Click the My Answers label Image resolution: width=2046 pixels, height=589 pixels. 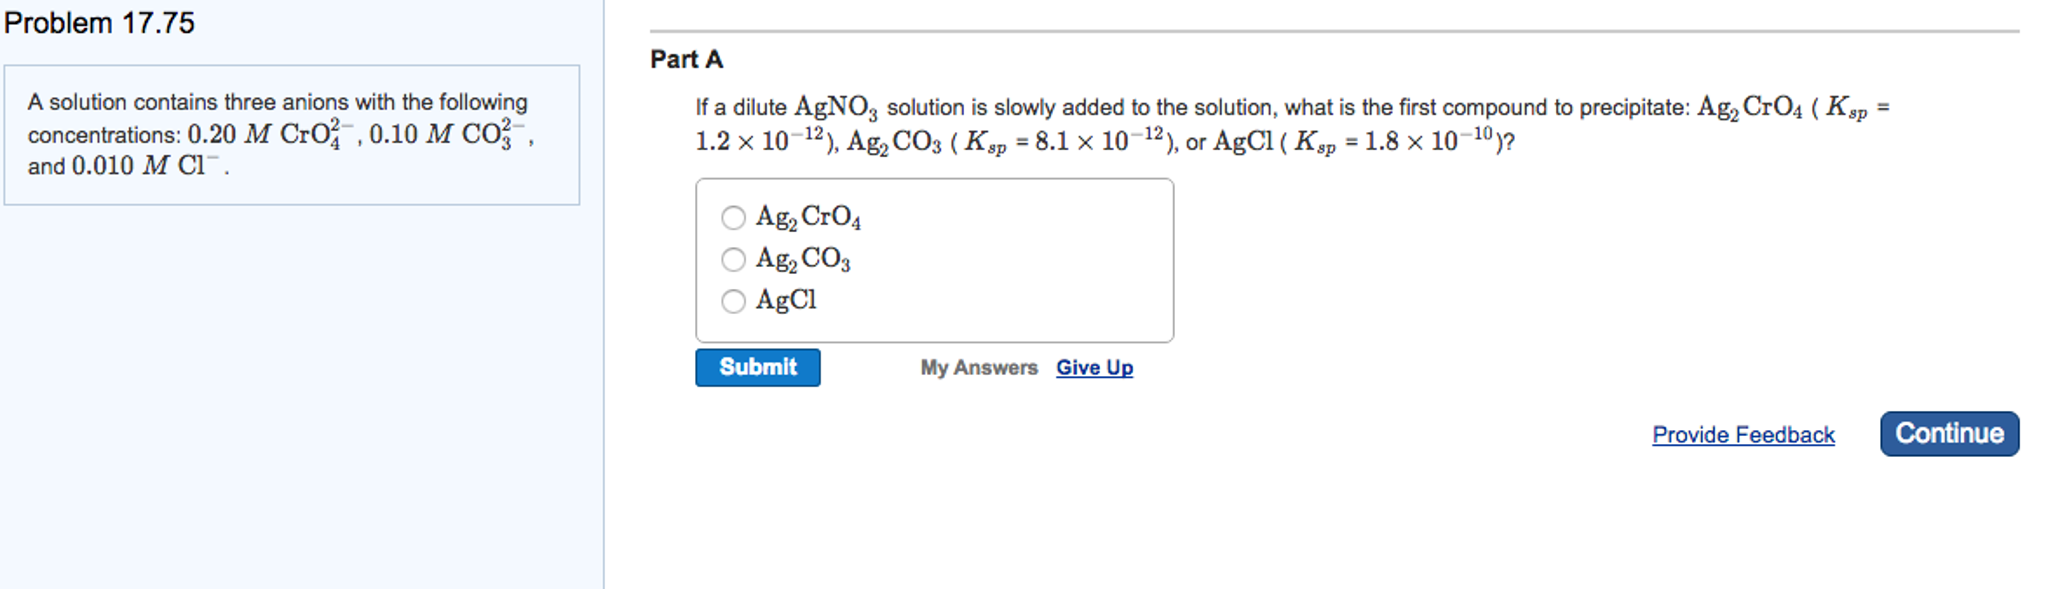pos(979,367)
